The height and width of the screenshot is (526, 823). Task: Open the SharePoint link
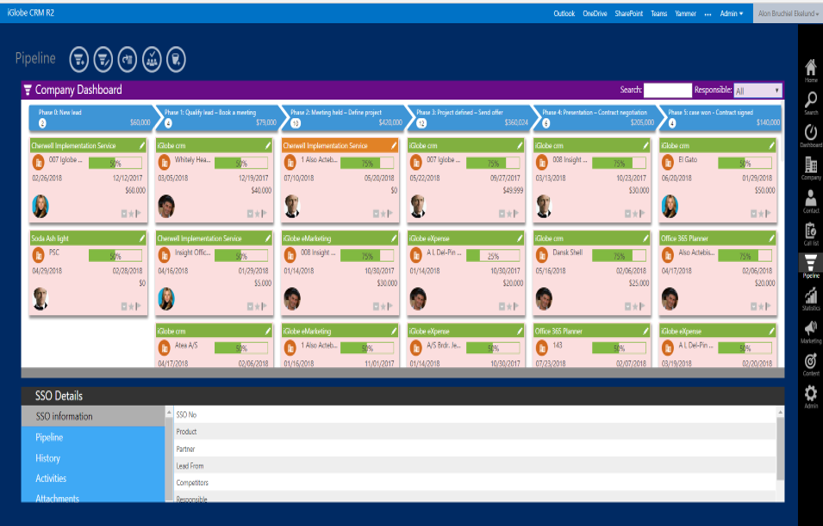pos(629,14)
